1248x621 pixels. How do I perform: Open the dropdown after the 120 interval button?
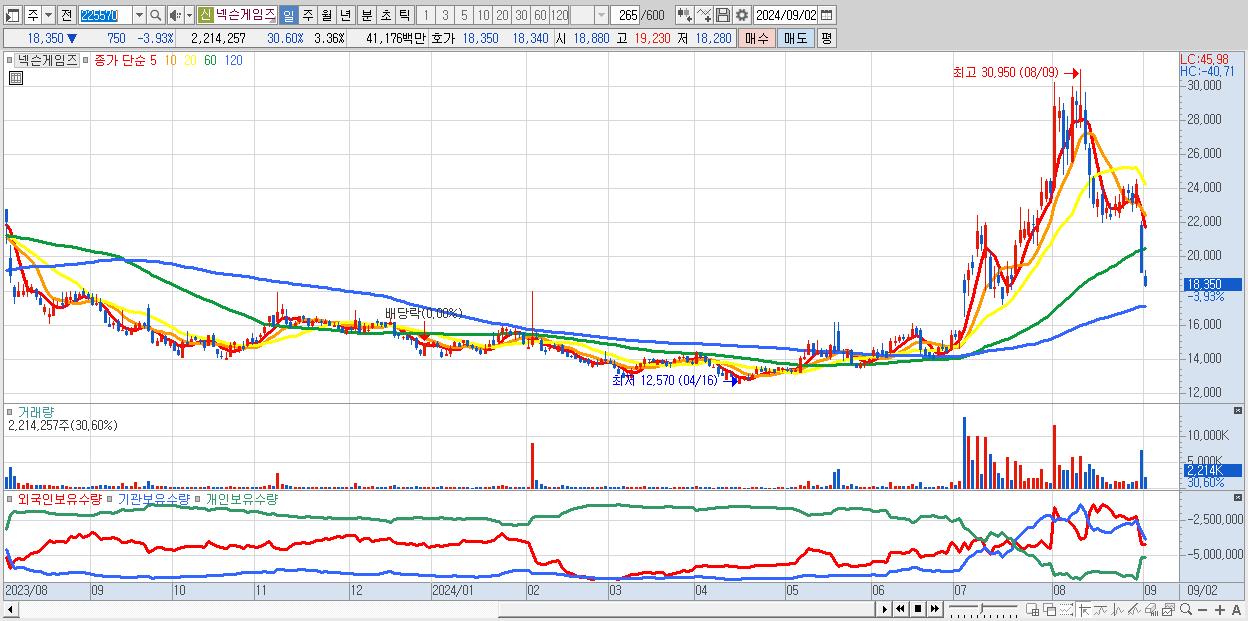601,15
